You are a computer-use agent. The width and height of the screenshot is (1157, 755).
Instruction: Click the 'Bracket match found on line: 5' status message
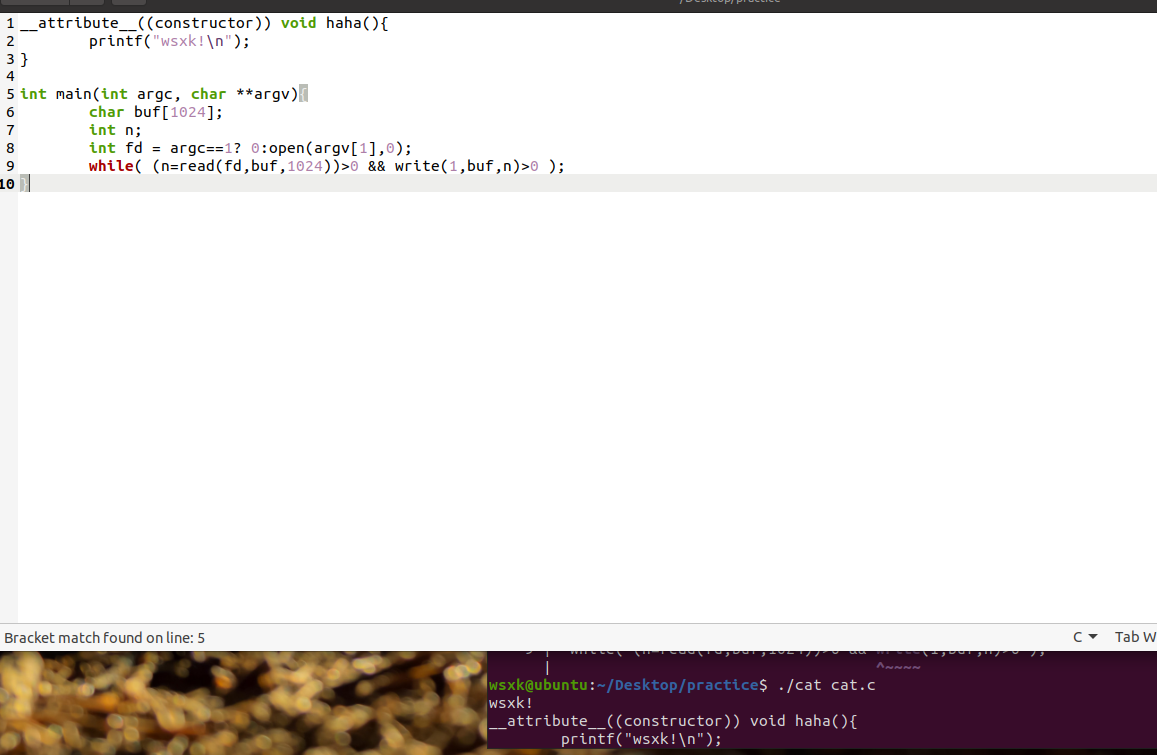105,638
